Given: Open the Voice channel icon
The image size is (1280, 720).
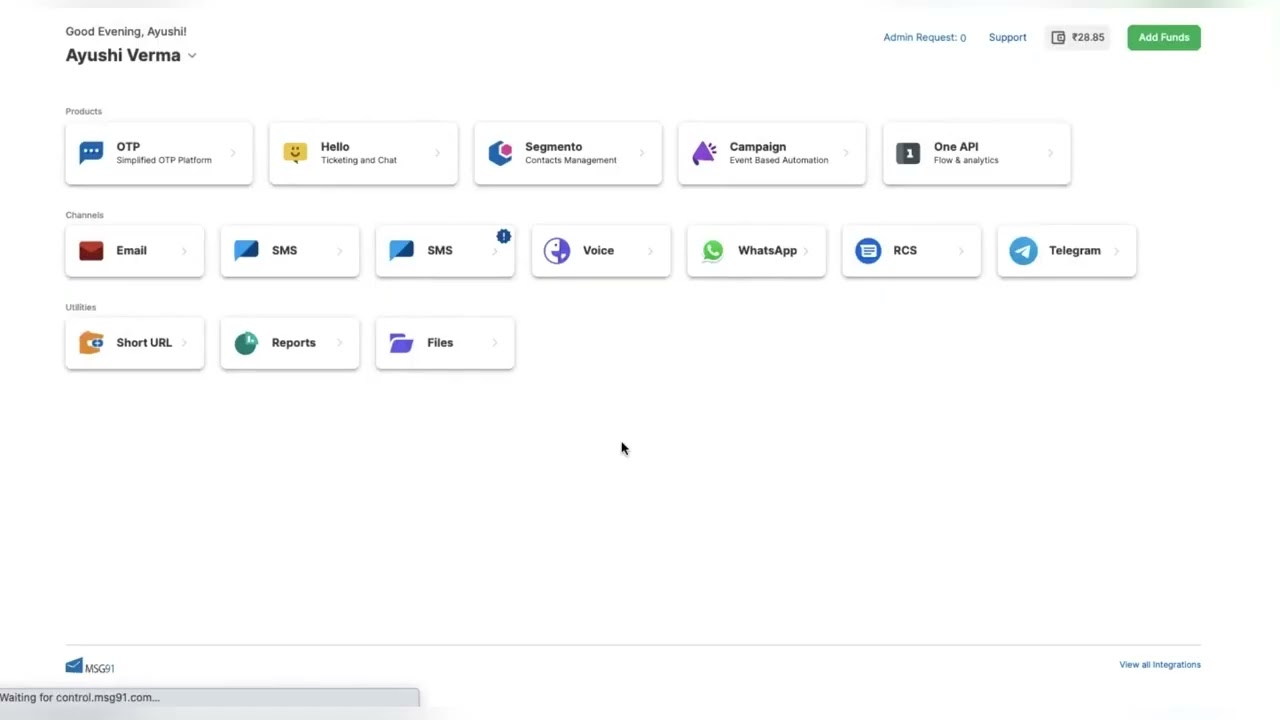Looking at the screenshot, I should coord(557,251).
